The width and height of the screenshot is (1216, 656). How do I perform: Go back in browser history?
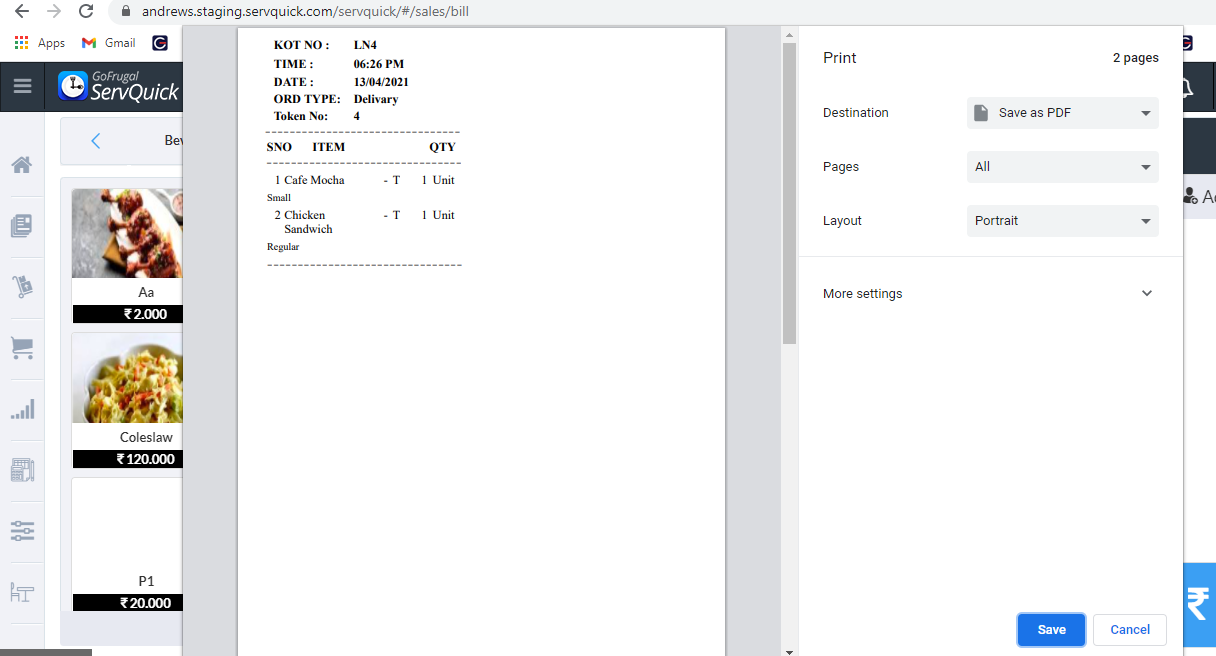[x=21, y=12]
